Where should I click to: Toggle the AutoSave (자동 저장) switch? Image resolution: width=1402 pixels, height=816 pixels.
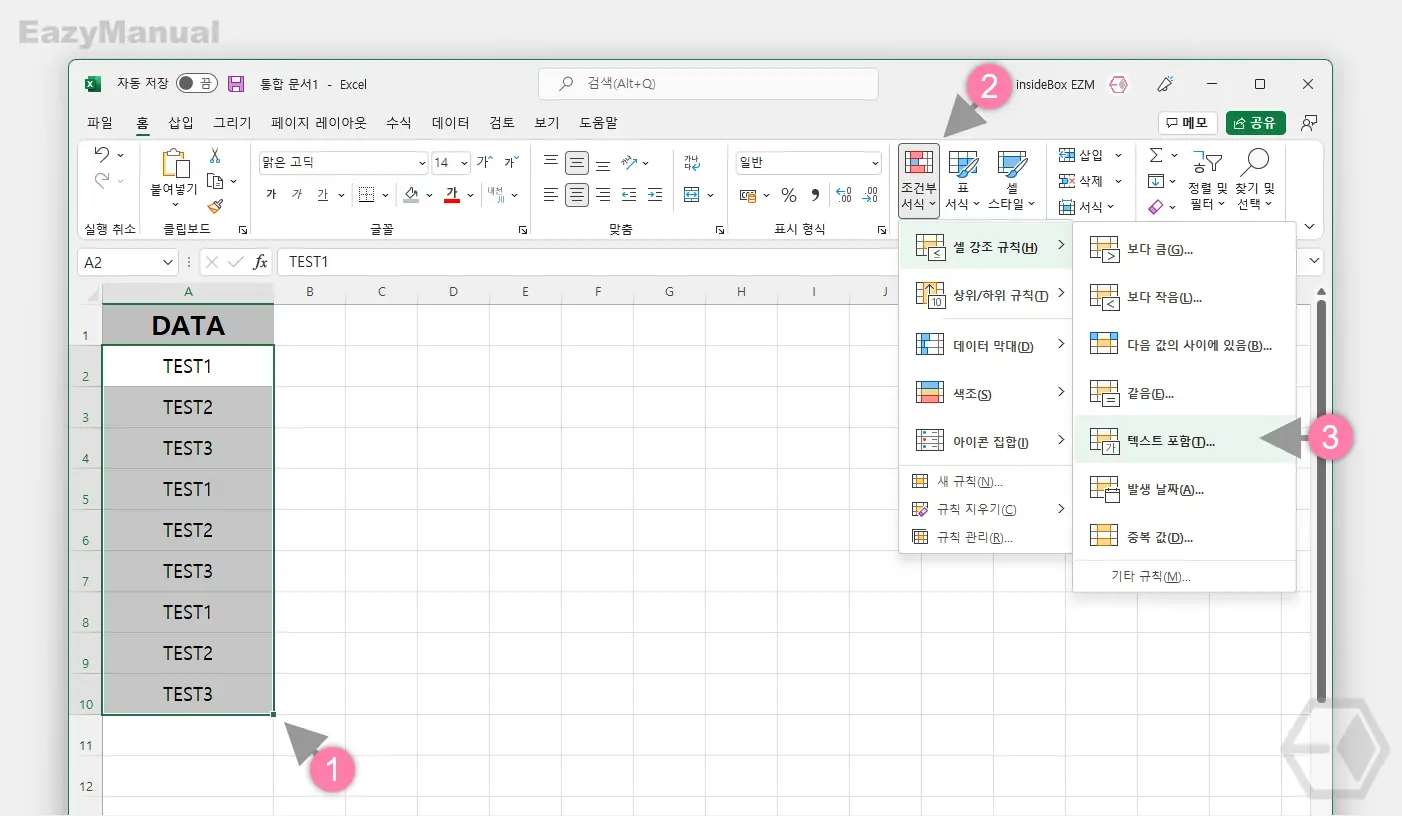pos(196,84)
